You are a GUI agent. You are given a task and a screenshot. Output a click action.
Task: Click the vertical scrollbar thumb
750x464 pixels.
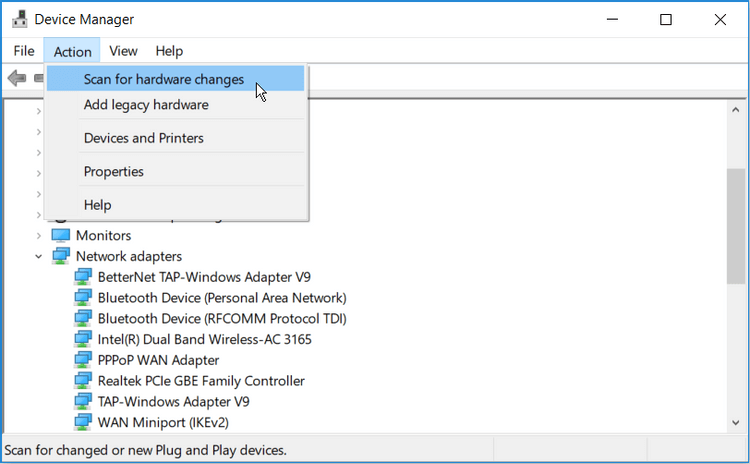[735, 225]
